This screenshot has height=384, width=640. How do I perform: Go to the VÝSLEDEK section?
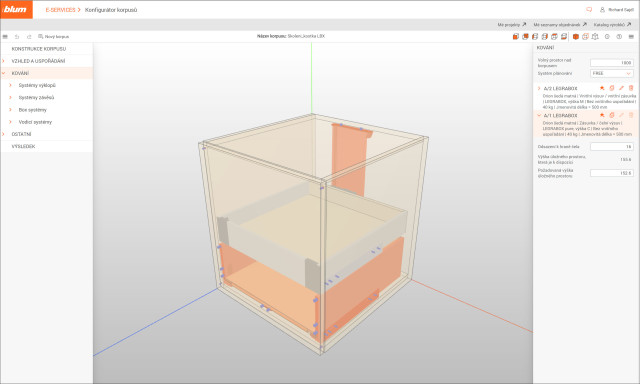tap(23, 146)
